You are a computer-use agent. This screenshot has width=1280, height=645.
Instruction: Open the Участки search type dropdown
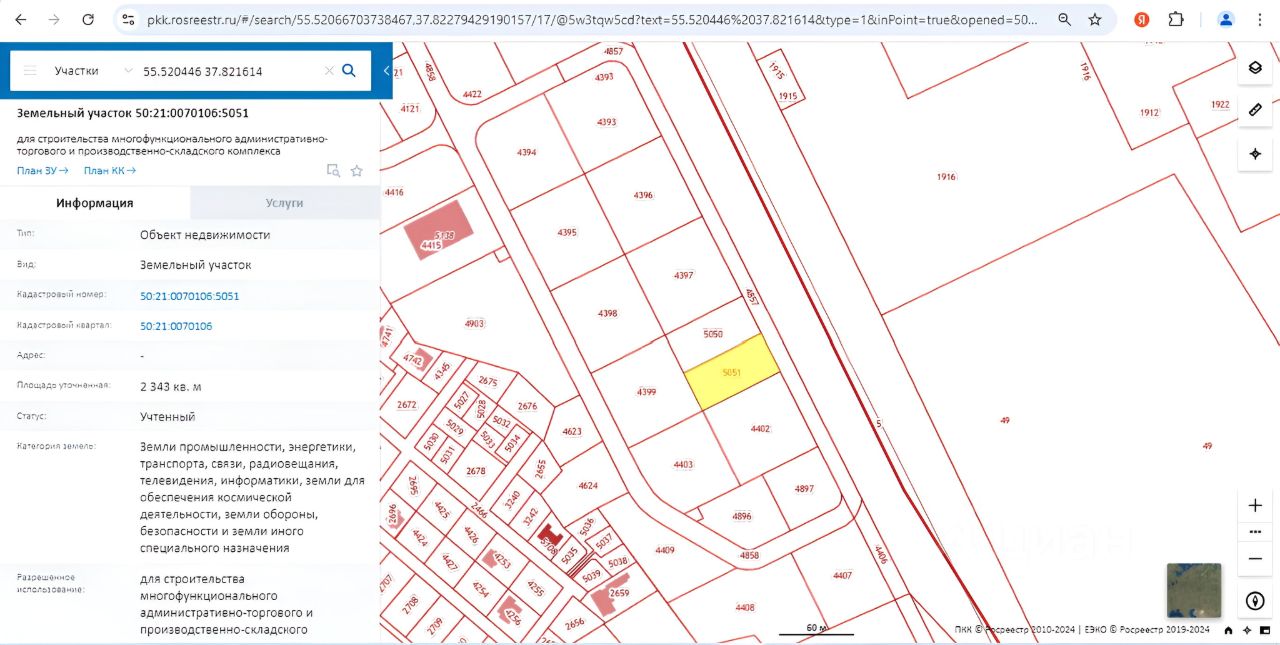tap(93, 71)
